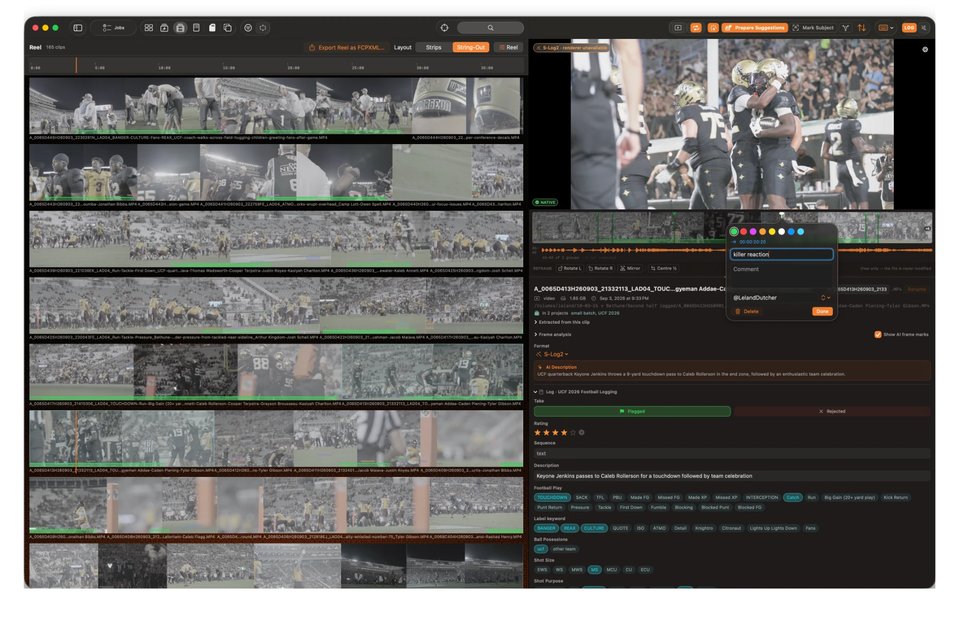This screenshot has width=960, height=621.
Task: Switch to the grid view icon
Action: 149,28
